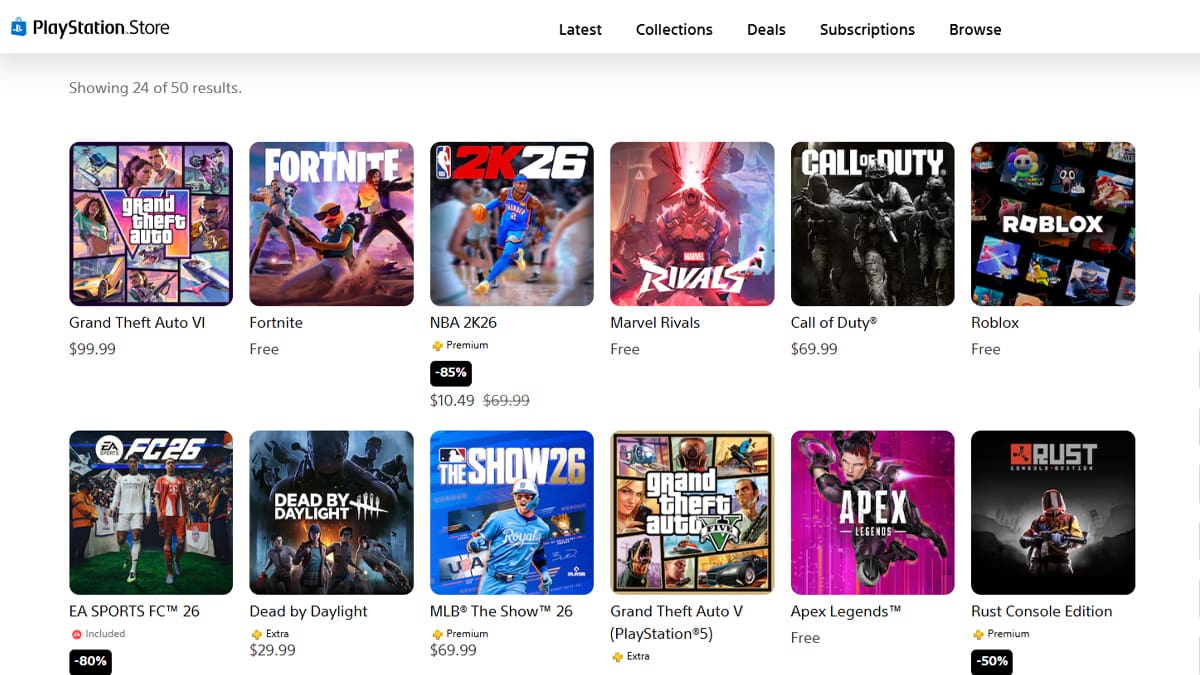Click the PlayStation Store logo

pos(90,28)
